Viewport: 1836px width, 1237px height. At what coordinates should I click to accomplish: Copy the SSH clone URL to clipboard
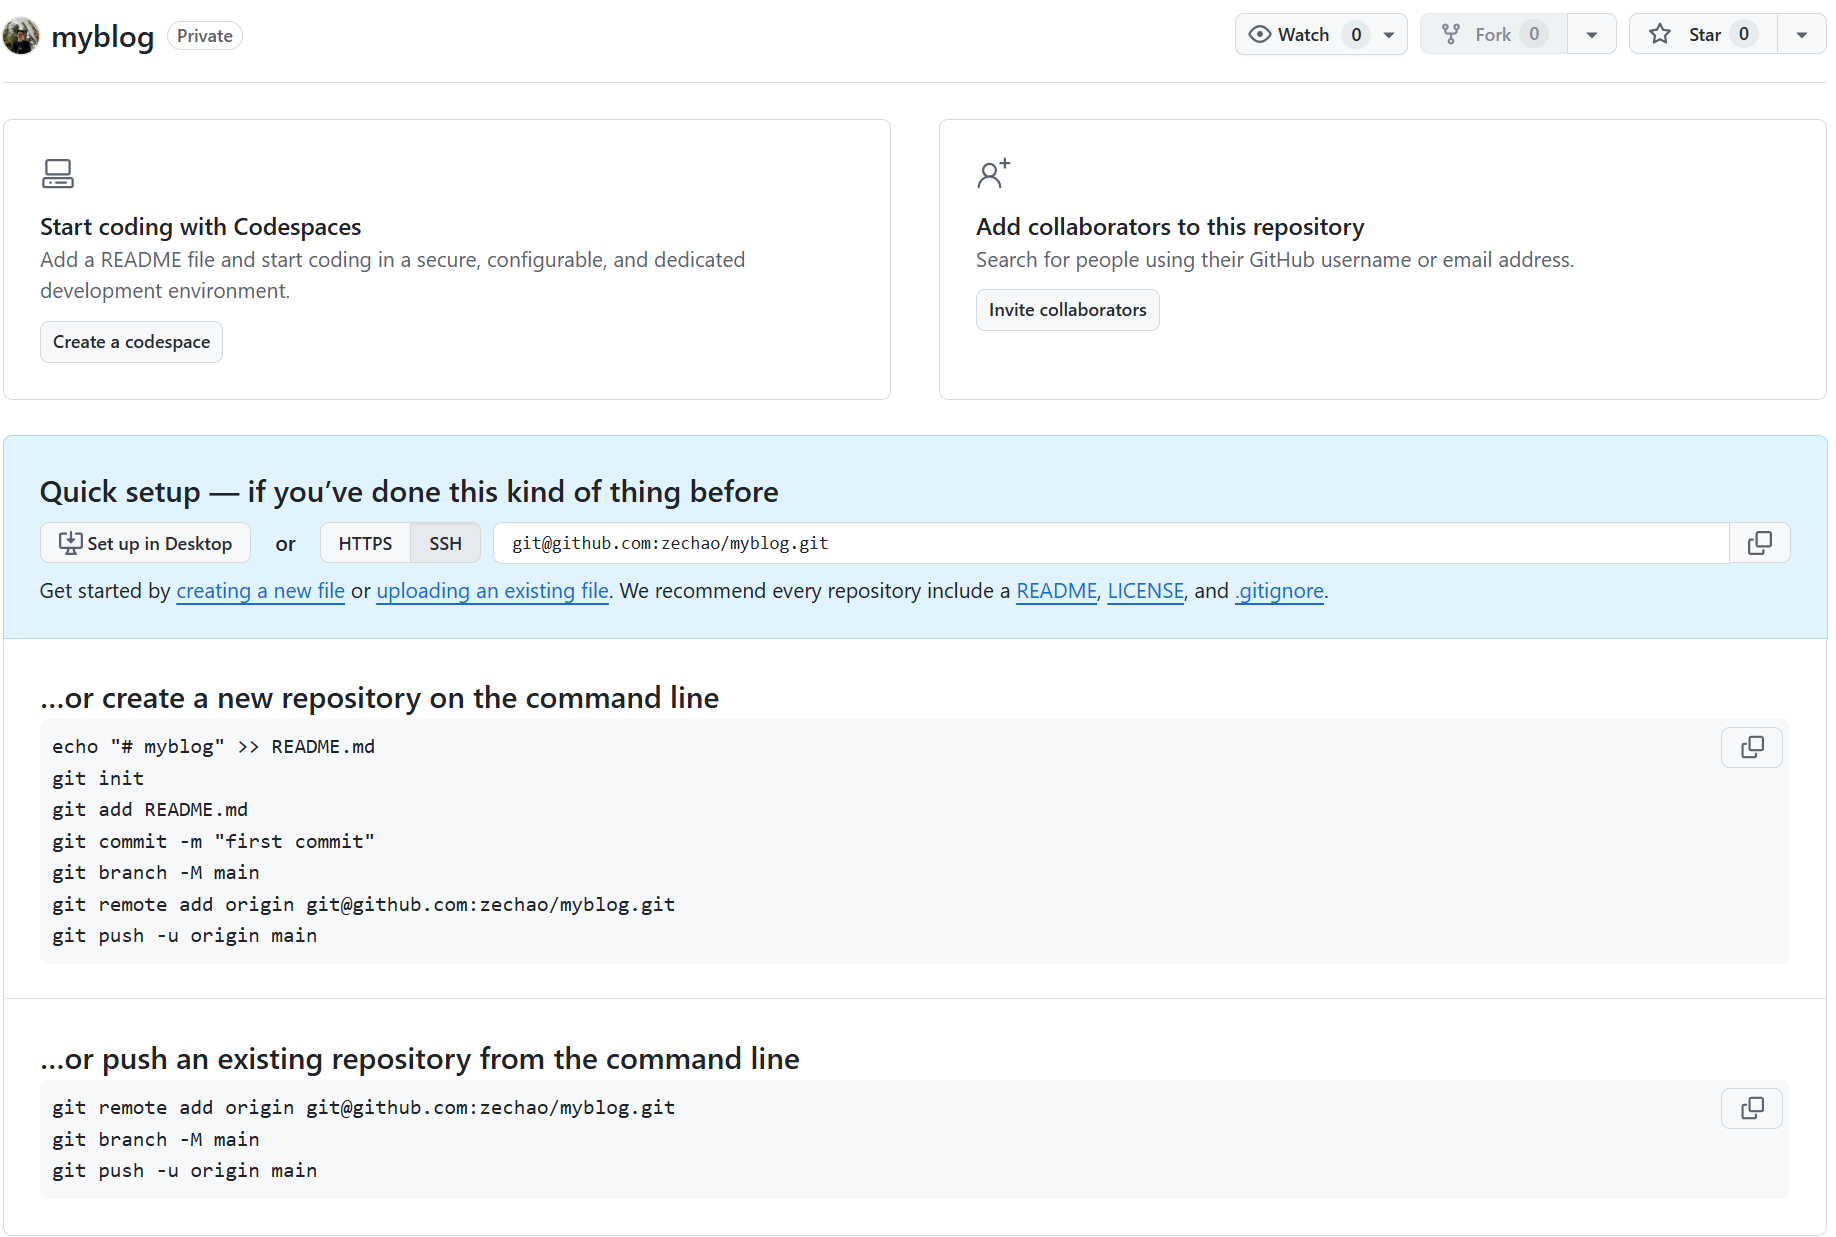pyautogui.click(x=1759, y=543)
